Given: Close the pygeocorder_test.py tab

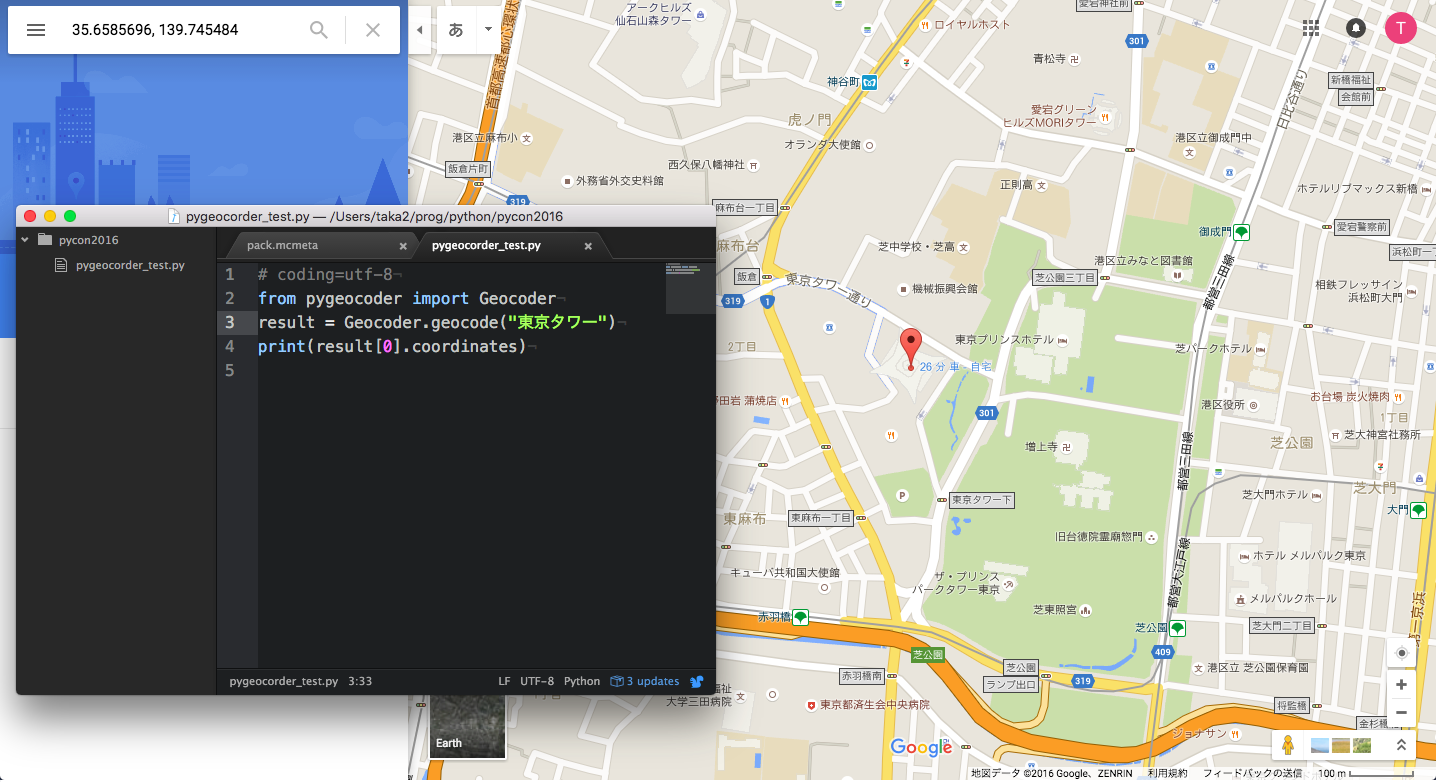Looking at the screenshot, I should 588,246.
